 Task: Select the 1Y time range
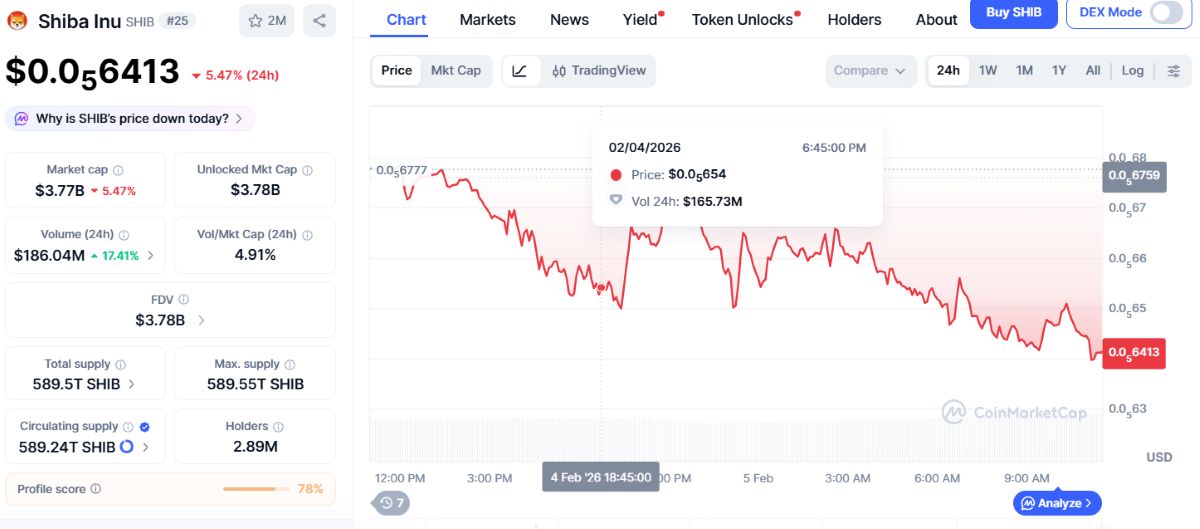pos(1059,70)
